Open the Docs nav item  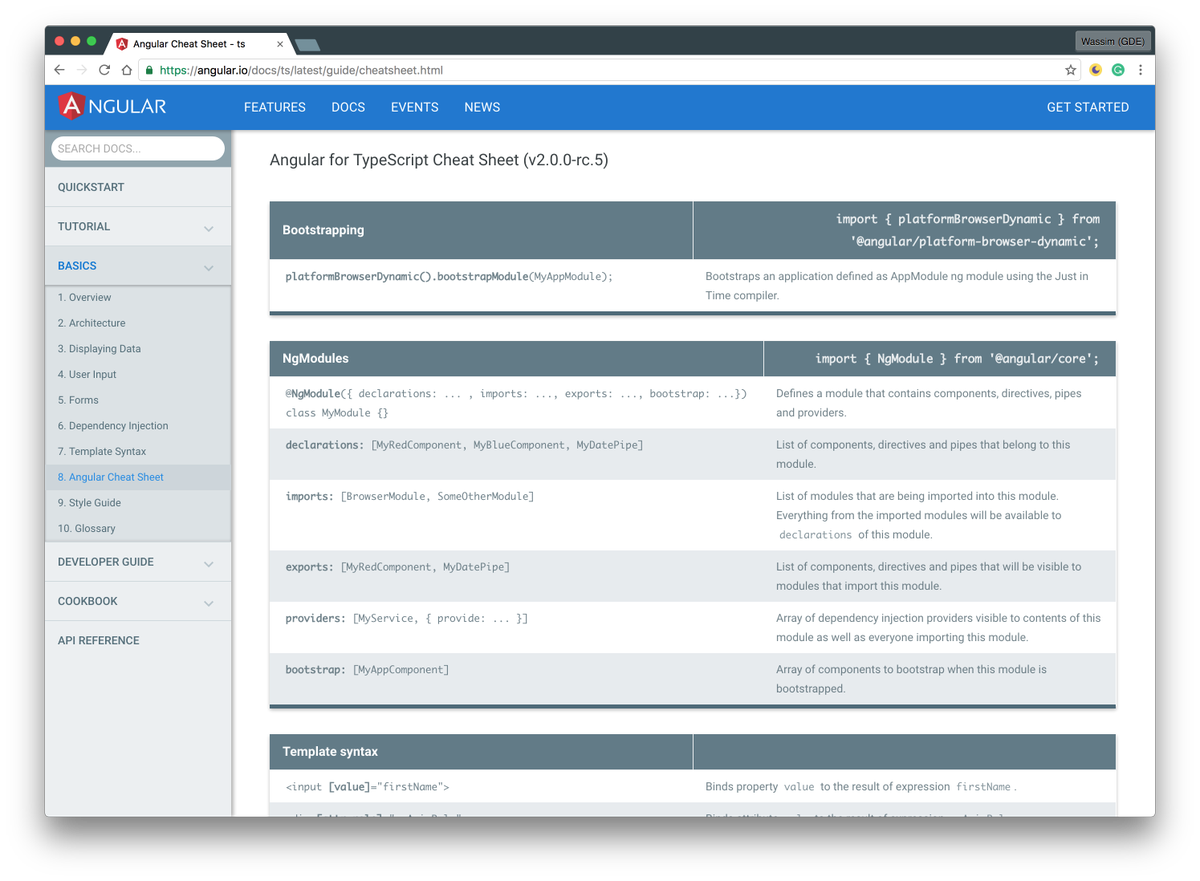[348, 107]
